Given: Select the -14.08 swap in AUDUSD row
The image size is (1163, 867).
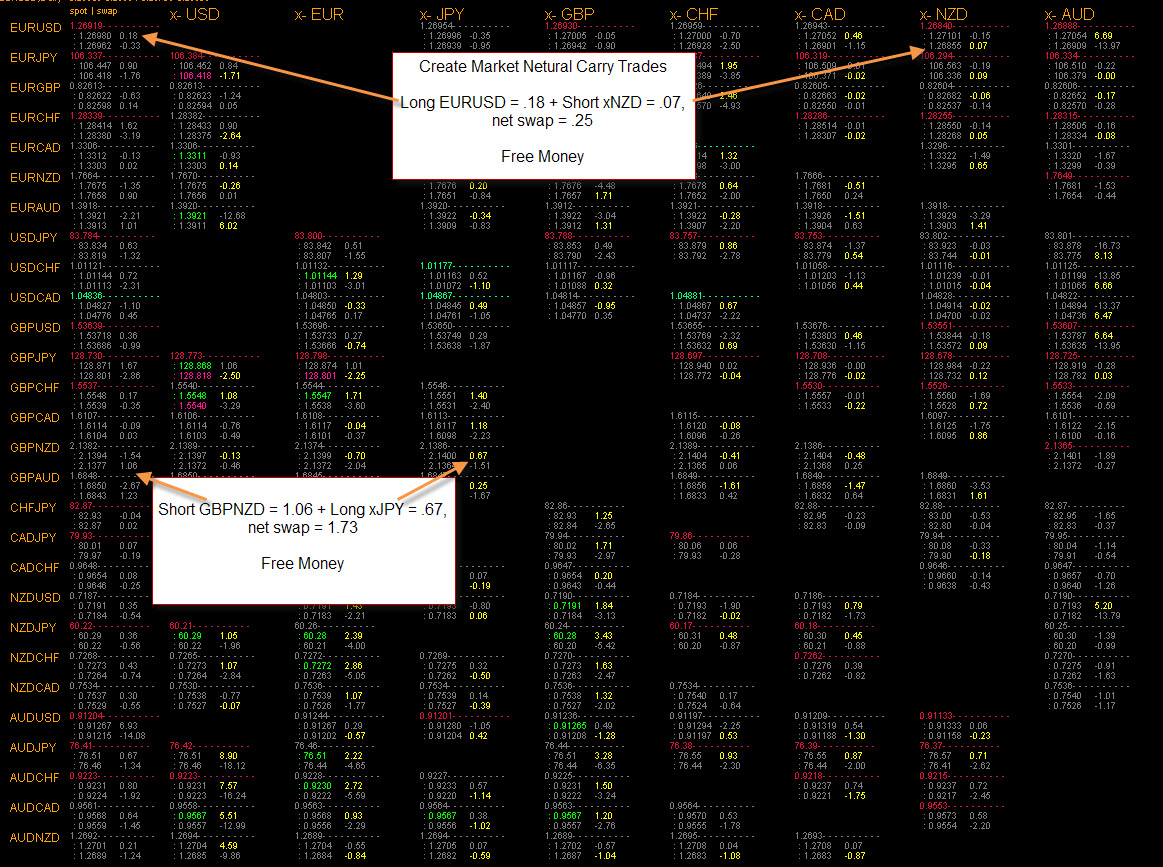Looking at the screenshot, I should click(132, 736).
